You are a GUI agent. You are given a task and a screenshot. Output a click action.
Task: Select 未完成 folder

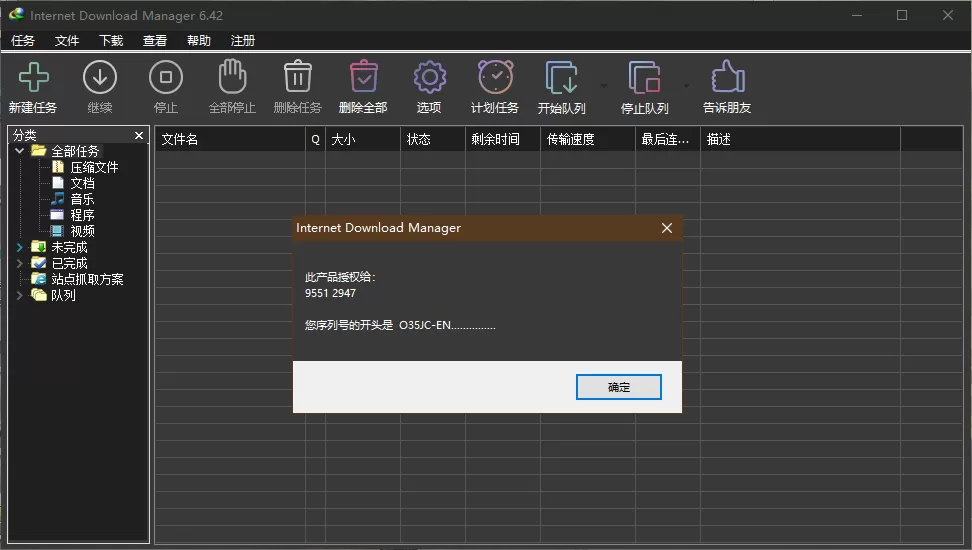pos(69,247)
